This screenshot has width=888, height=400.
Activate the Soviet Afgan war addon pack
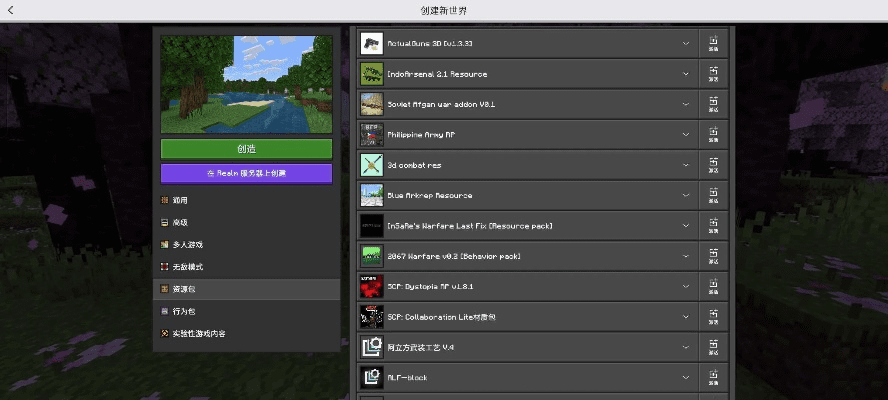(x=714, y=104)
